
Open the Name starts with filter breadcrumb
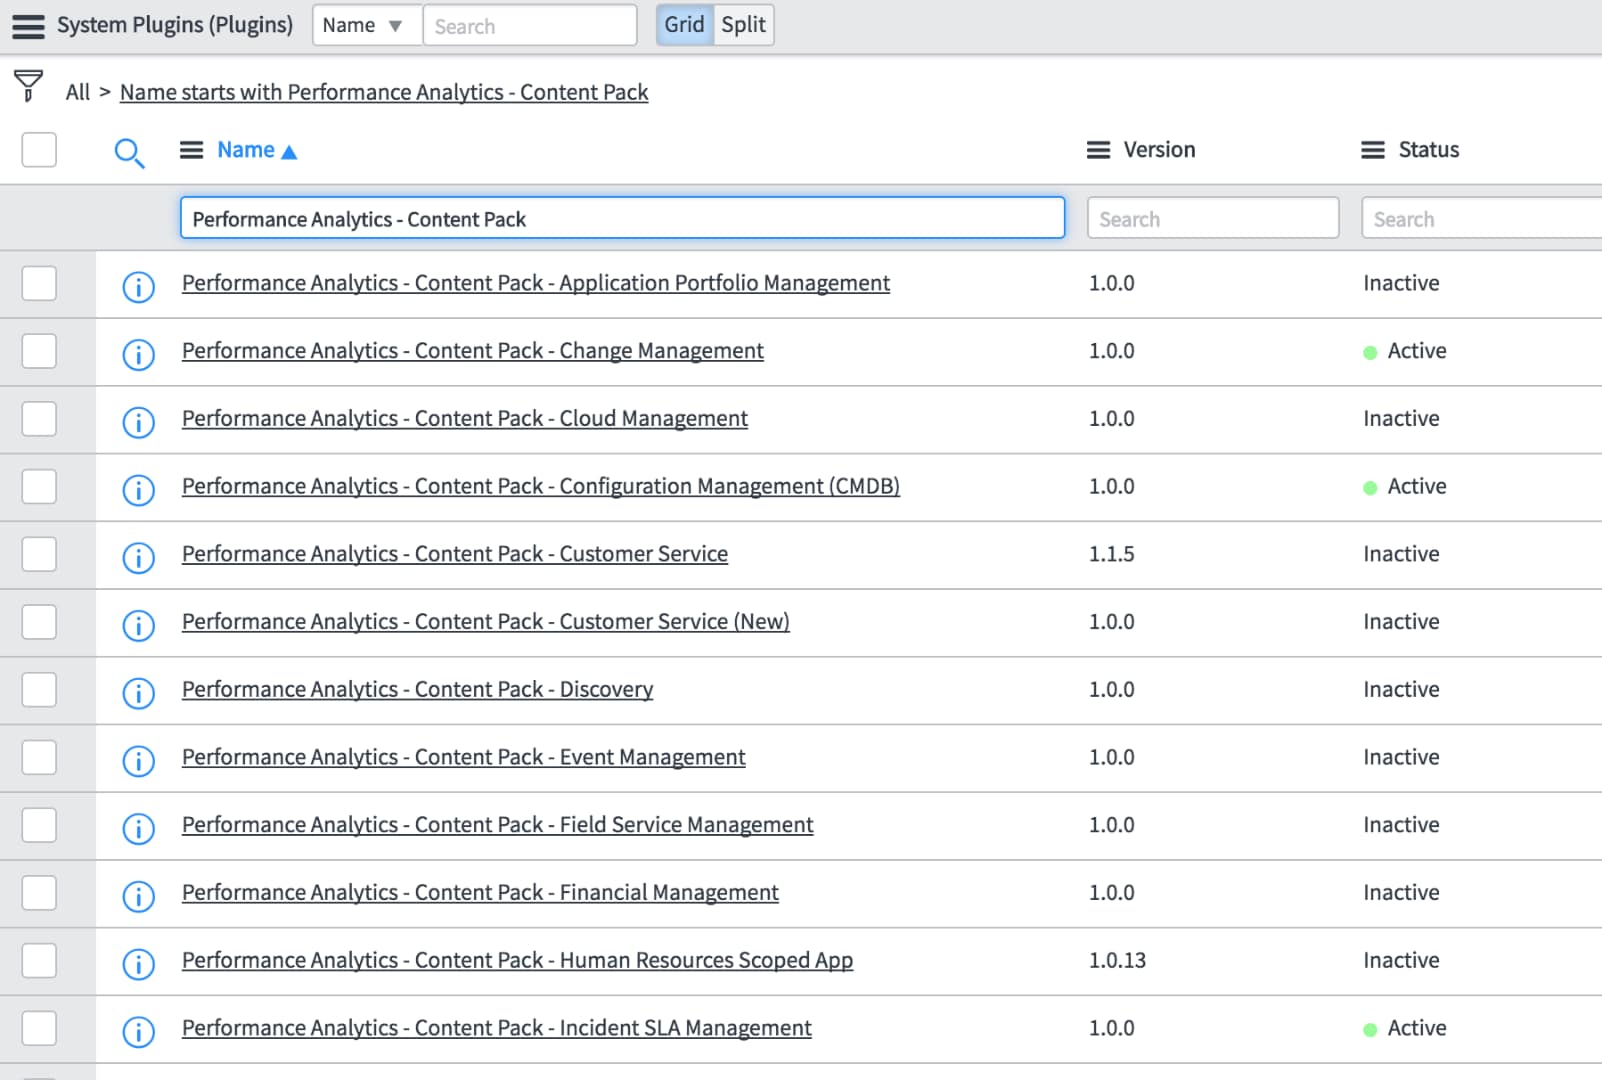(384, 92)
